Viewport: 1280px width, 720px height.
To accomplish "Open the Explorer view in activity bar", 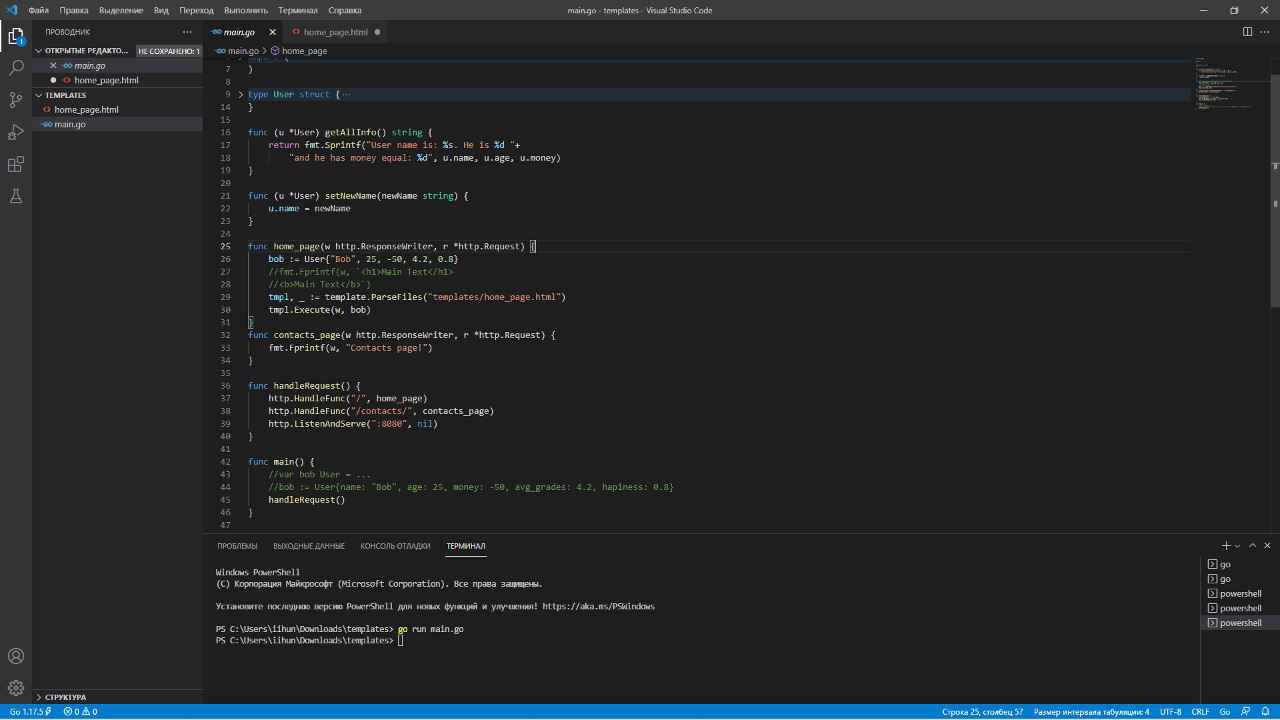I will pyautogui.click(x=16, y=37).
